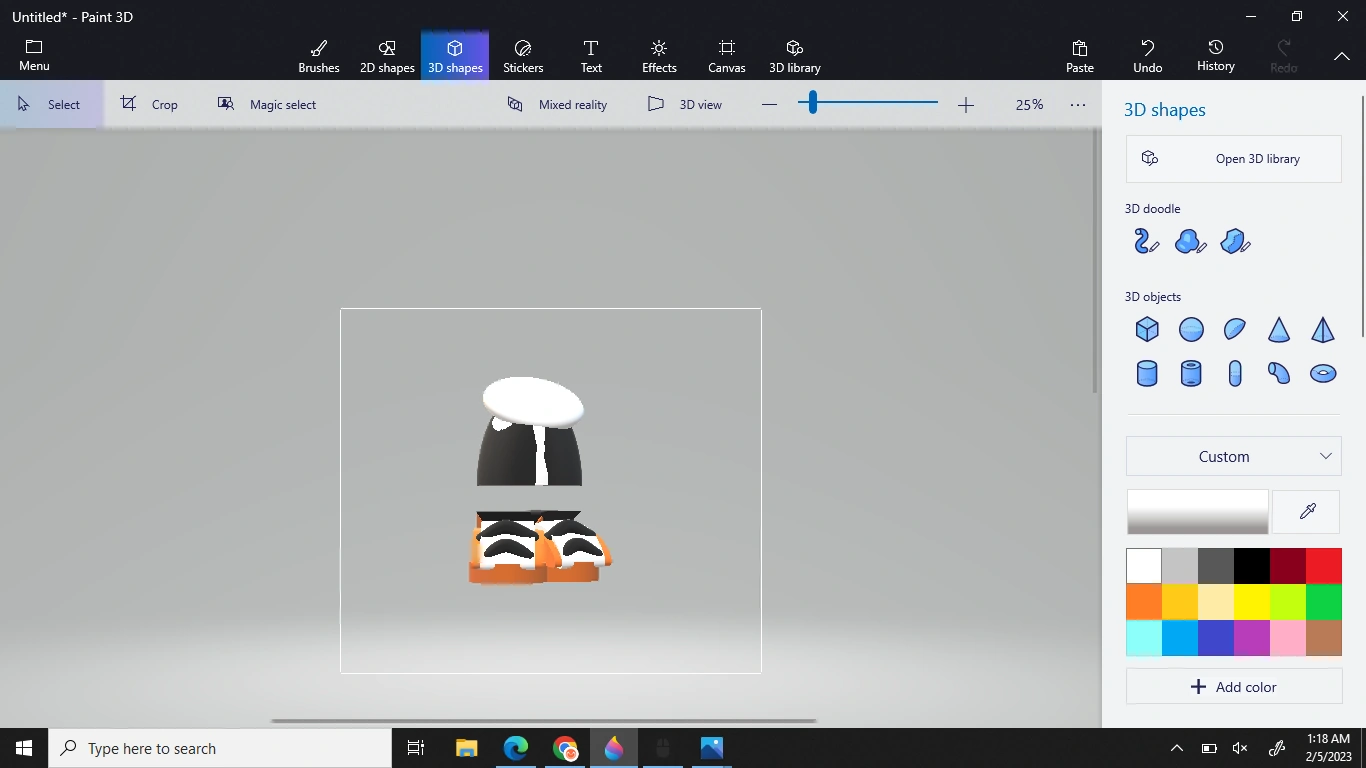1366x768 pixels.
Task: Select the sphere 3D object
Action: (x=1191, y=329)
